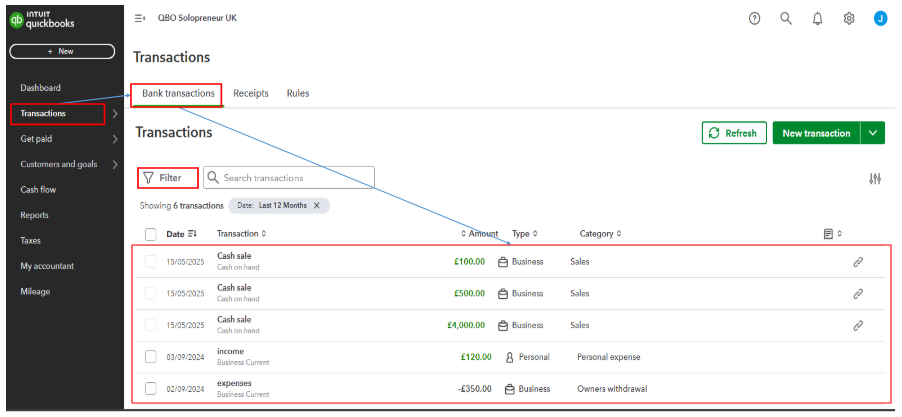
Task: Check the expenses transaction checkbox
Action: pos(151,388)
